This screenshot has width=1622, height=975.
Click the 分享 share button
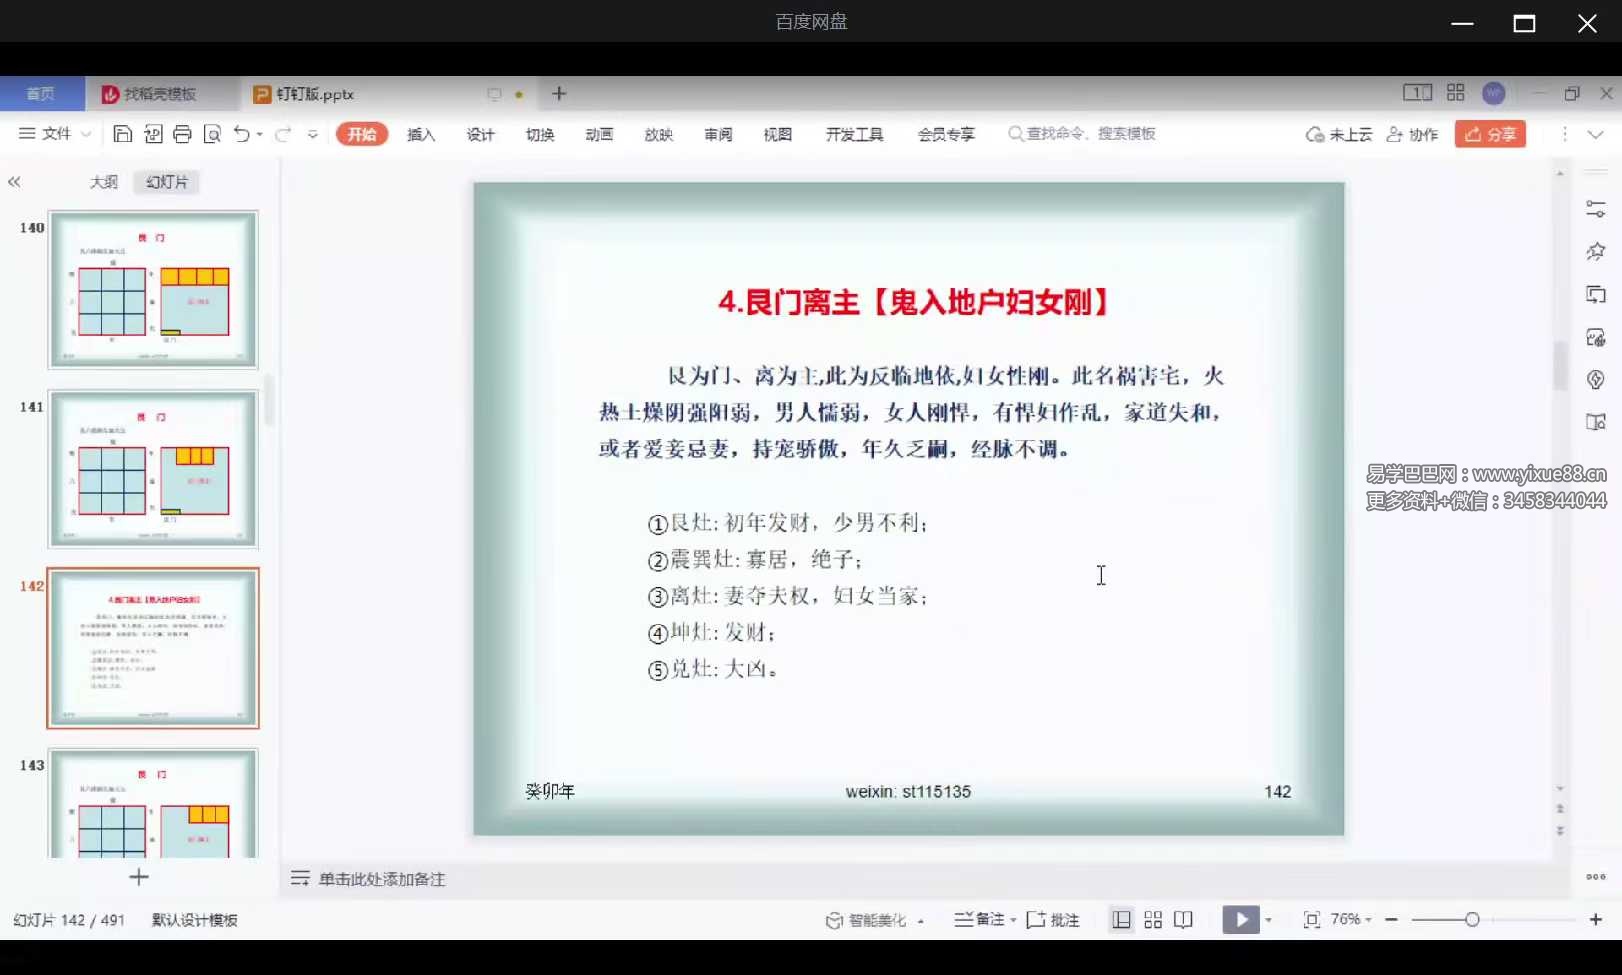pos(1490,133)
